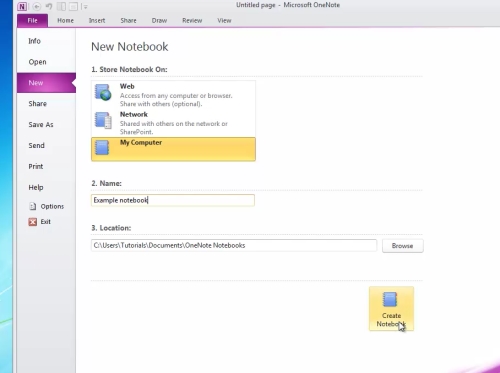Click the '2. Name:' label
The height and width of the screenshot is (373, 500).
107,183
